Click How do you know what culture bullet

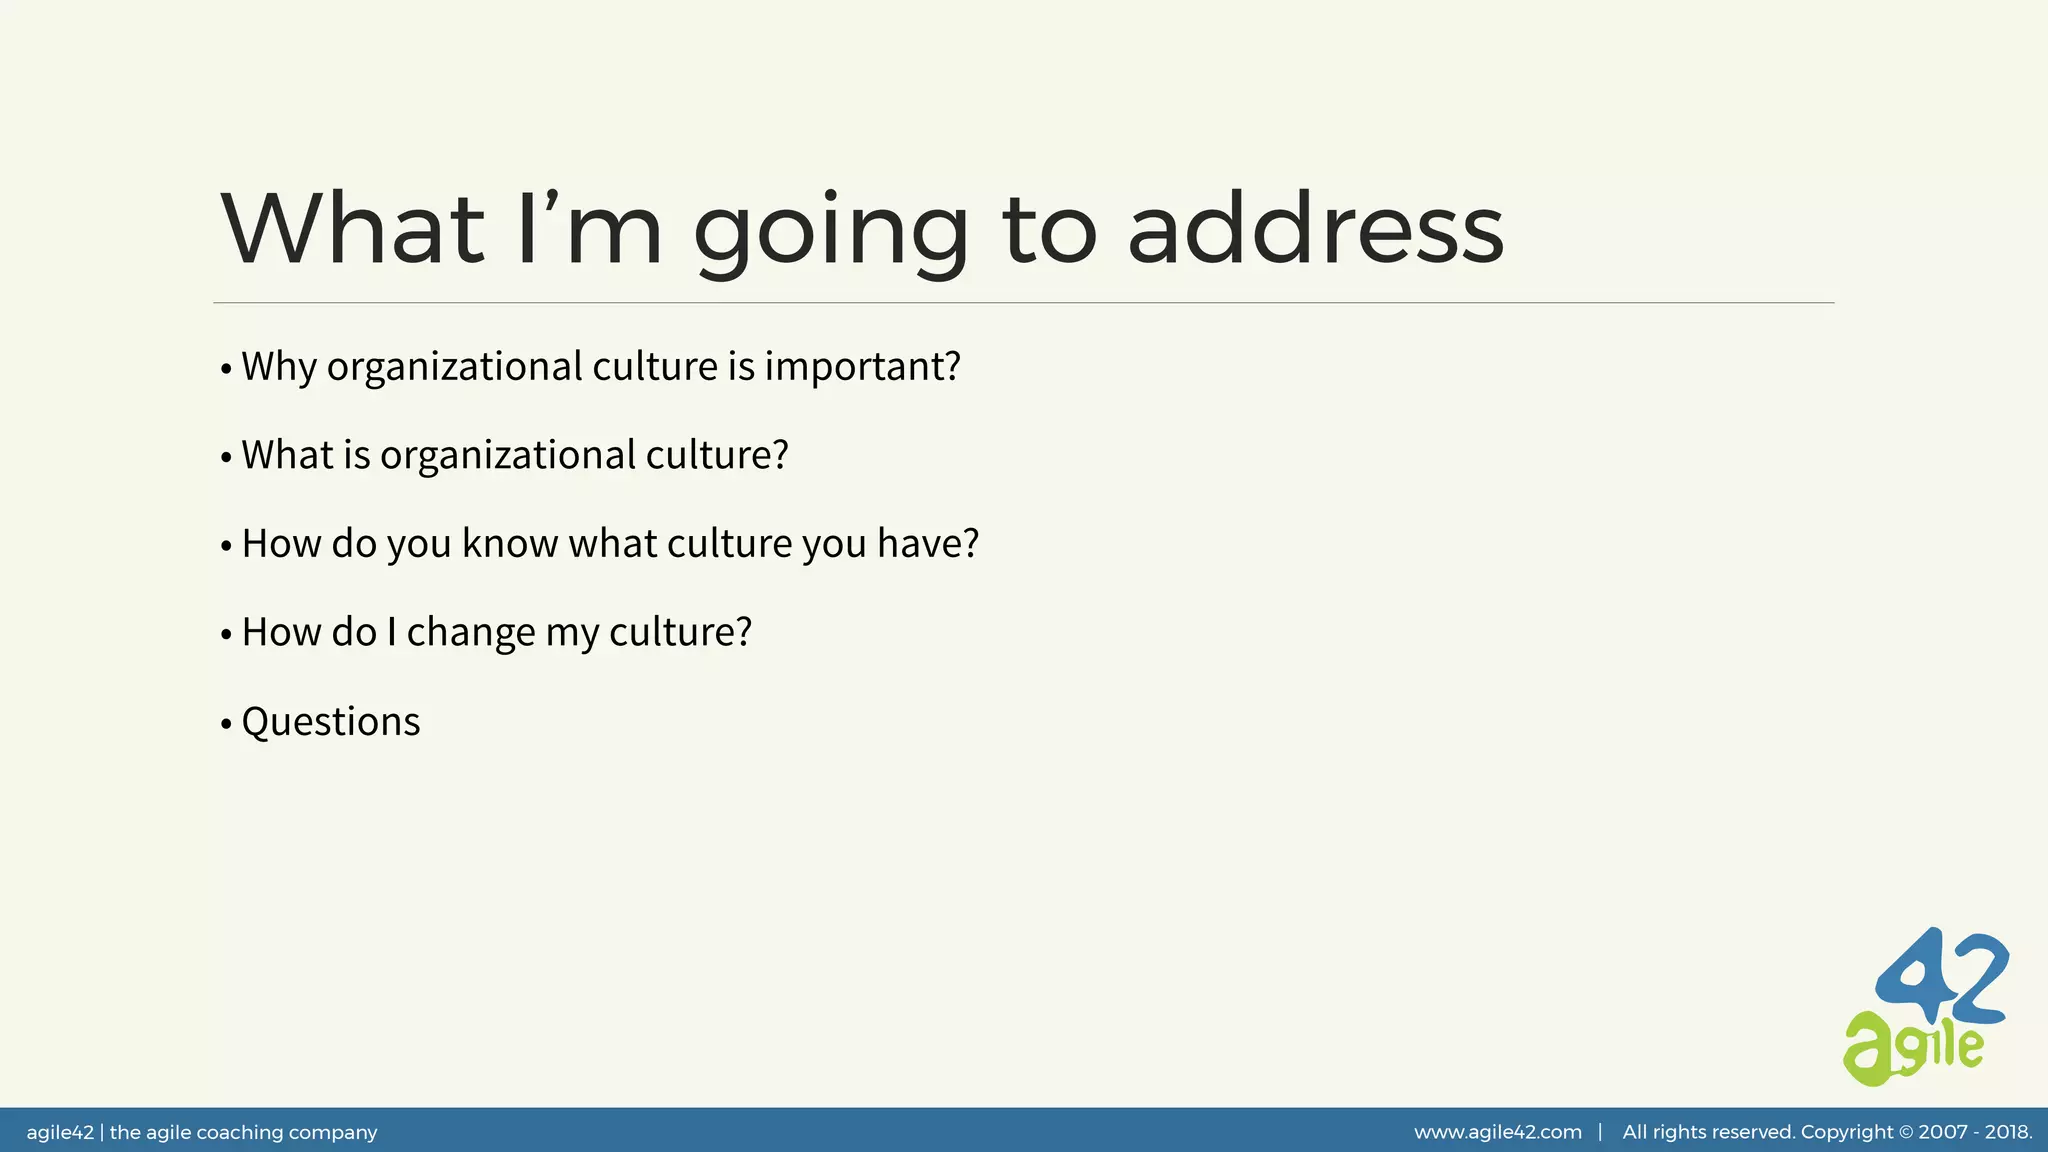pyautogui.click(x=610, y=544)
